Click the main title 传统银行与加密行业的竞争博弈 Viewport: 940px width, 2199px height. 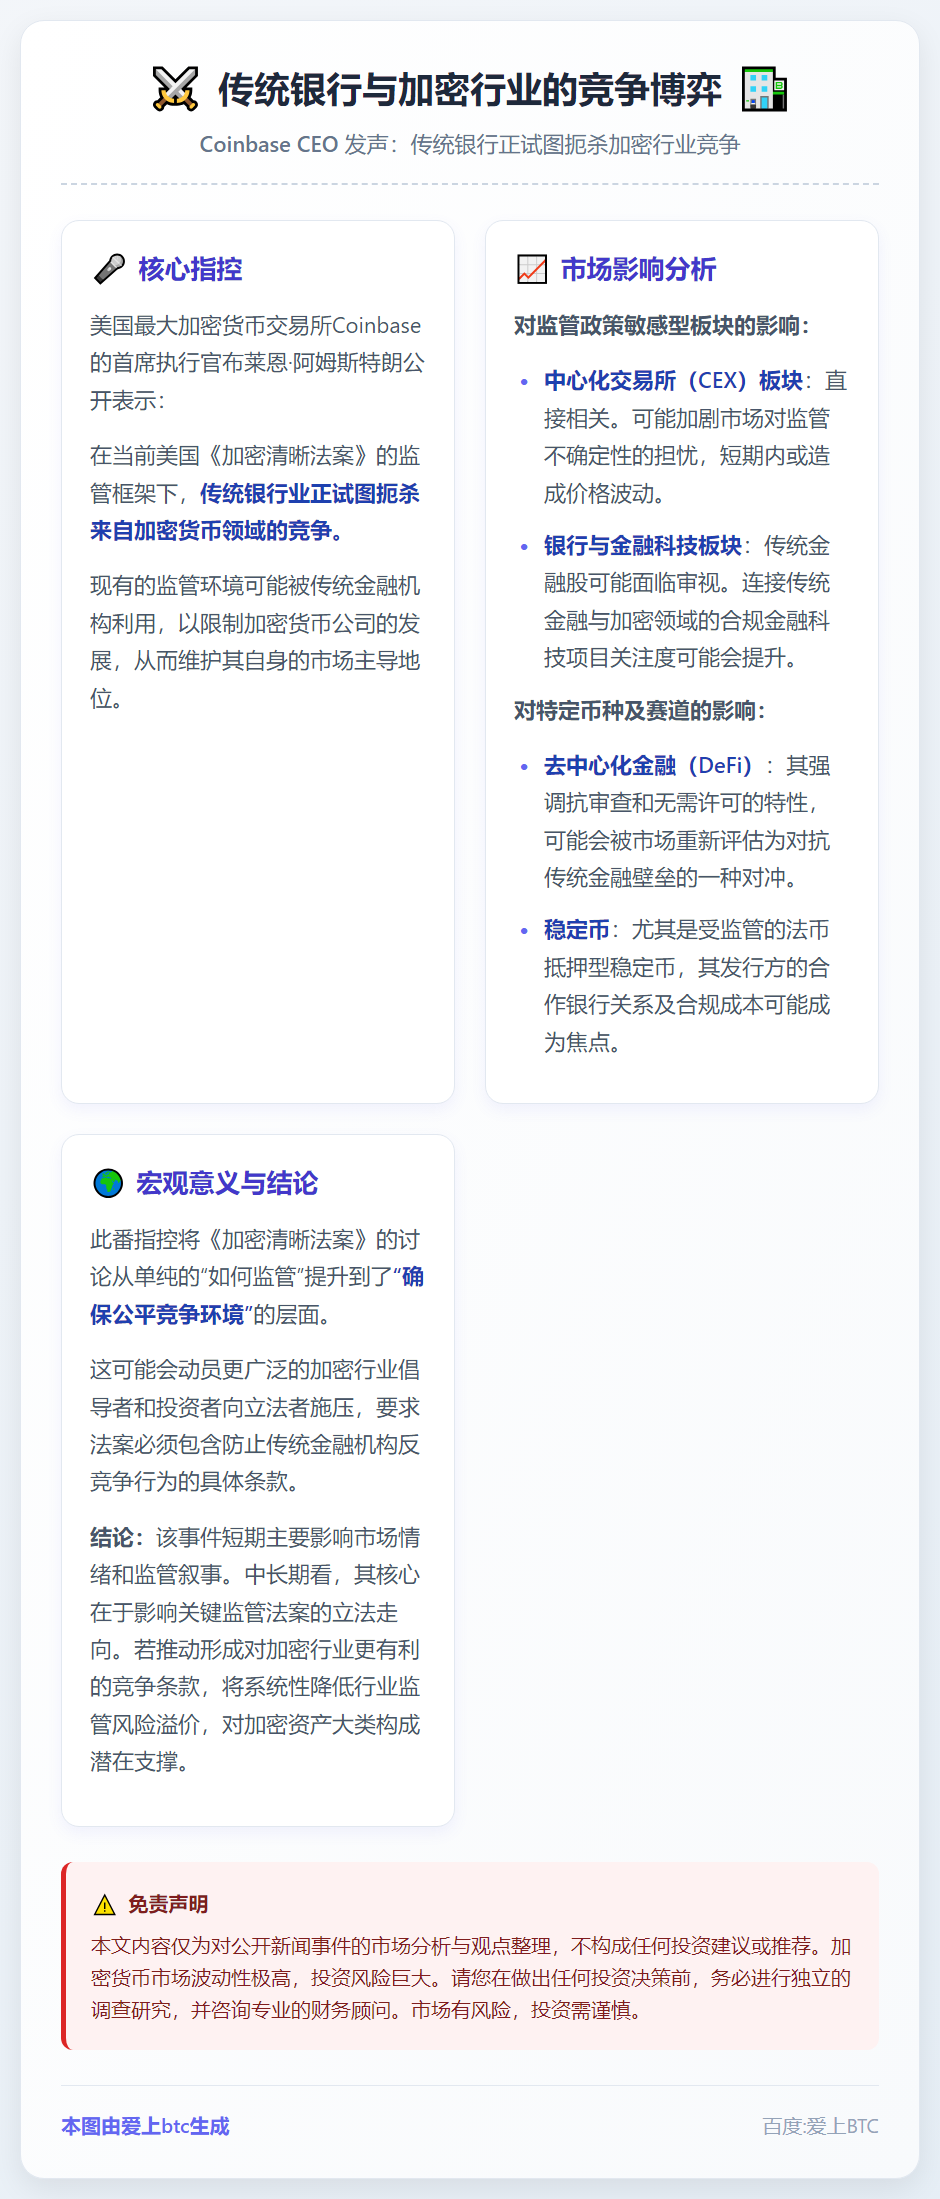click(x=470, y=89)
